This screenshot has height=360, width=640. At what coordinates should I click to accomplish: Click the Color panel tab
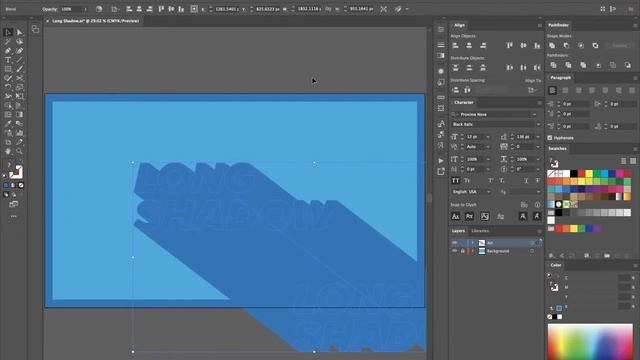click(556, 265)
